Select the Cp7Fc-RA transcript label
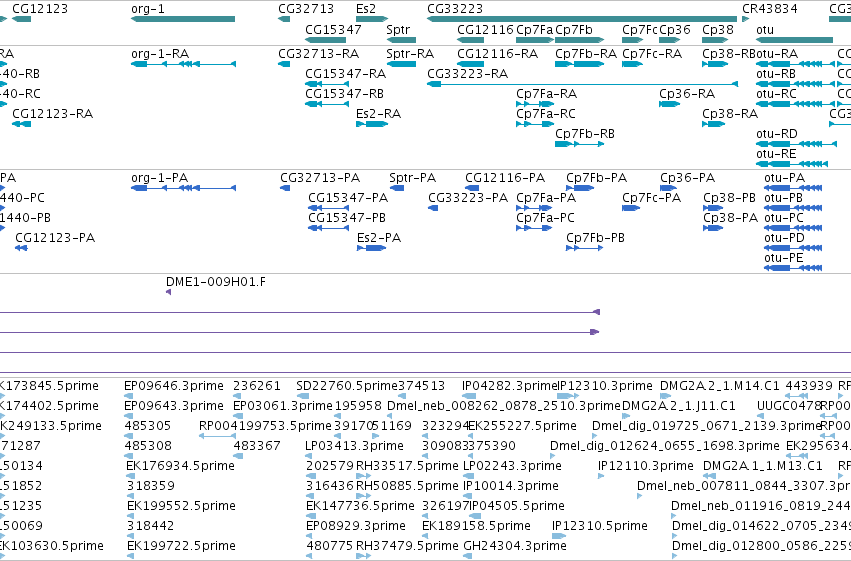 click(x=652, y=54)
